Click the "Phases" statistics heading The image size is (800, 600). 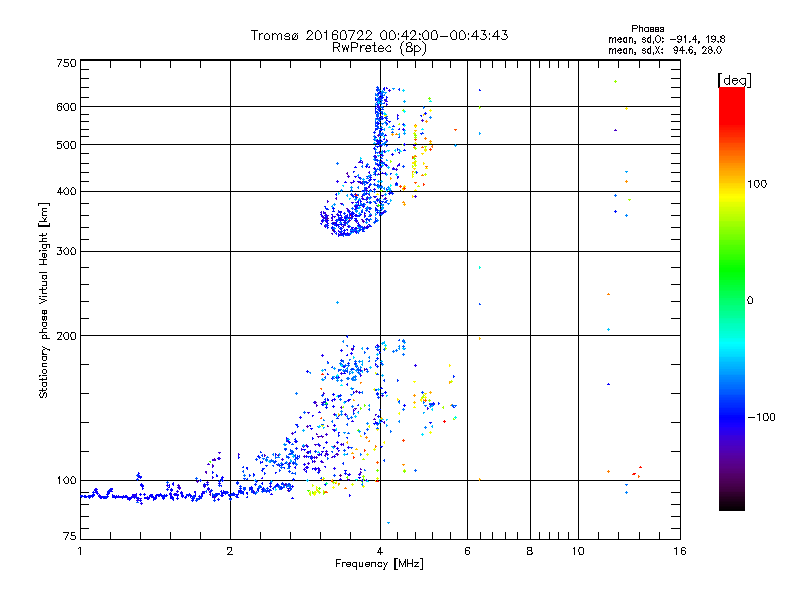pos(647,29)
